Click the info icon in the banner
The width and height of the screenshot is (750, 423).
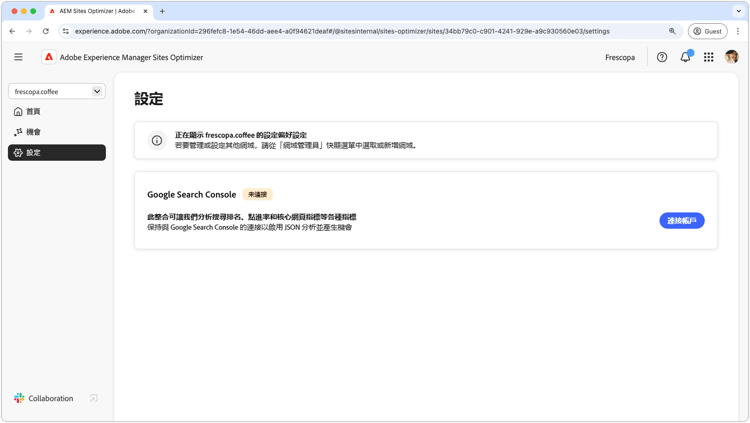pos(156,140)
